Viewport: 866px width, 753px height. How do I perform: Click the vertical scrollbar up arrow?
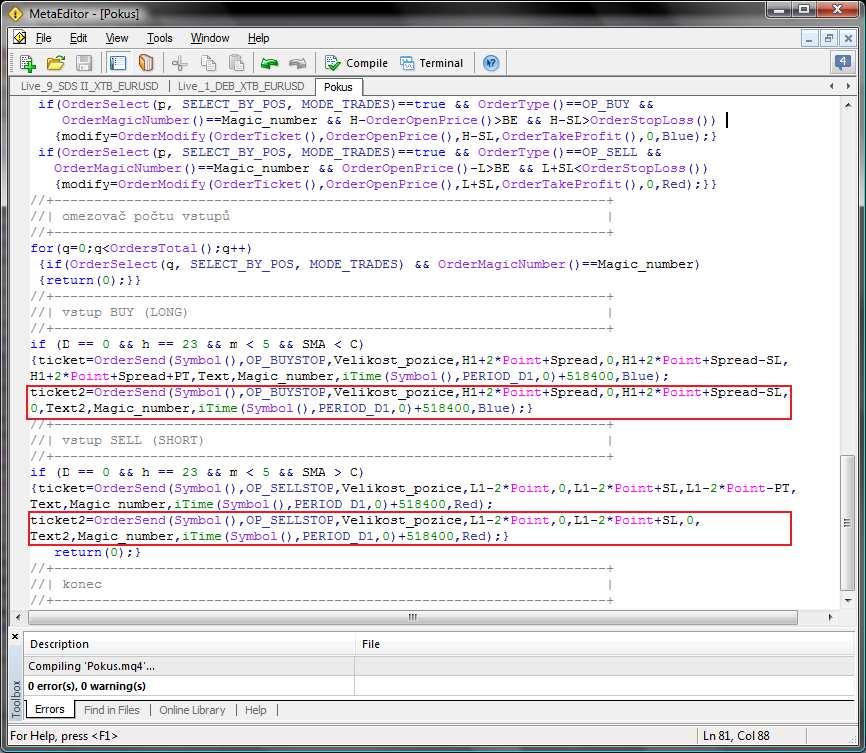pos(848,104)
